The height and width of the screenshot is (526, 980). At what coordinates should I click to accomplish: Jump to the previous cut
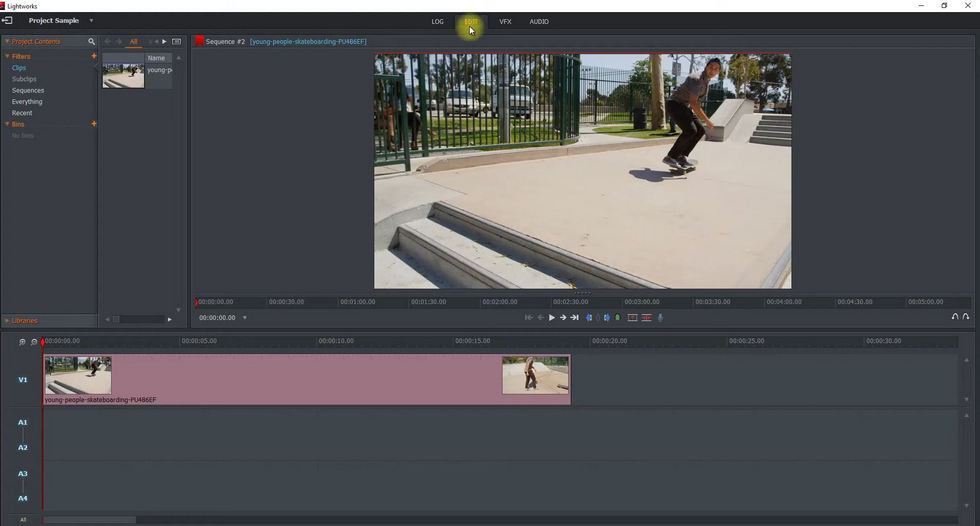[x=529, y=317]
